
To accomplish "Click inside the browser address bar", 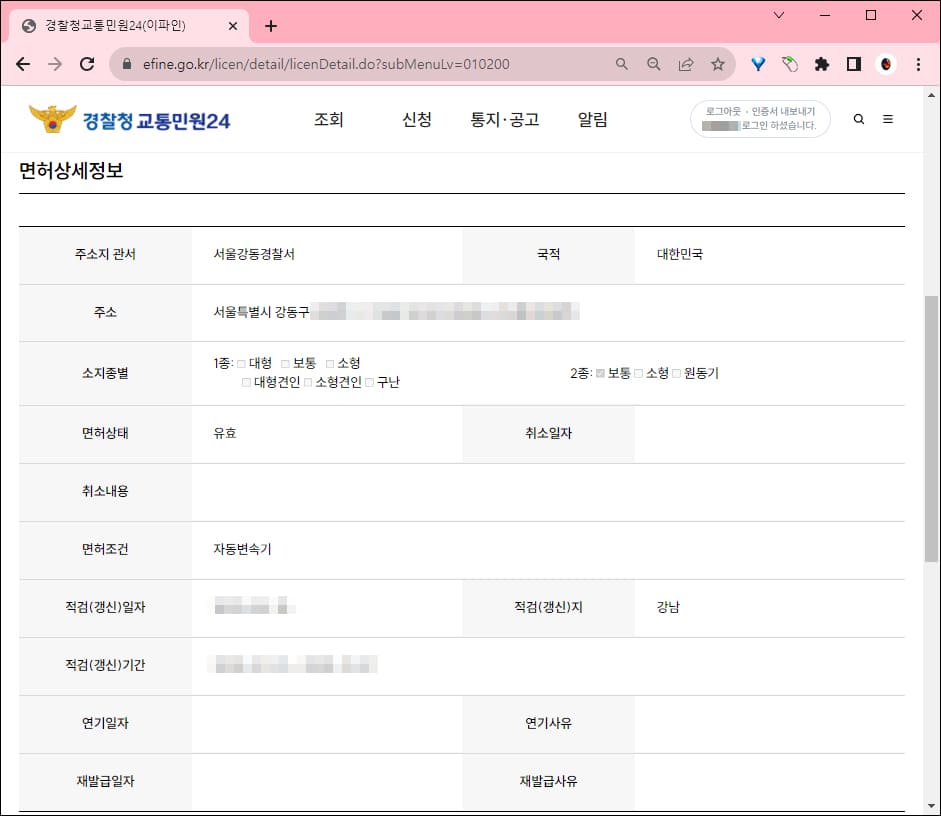I will click(x=350, y=62).
